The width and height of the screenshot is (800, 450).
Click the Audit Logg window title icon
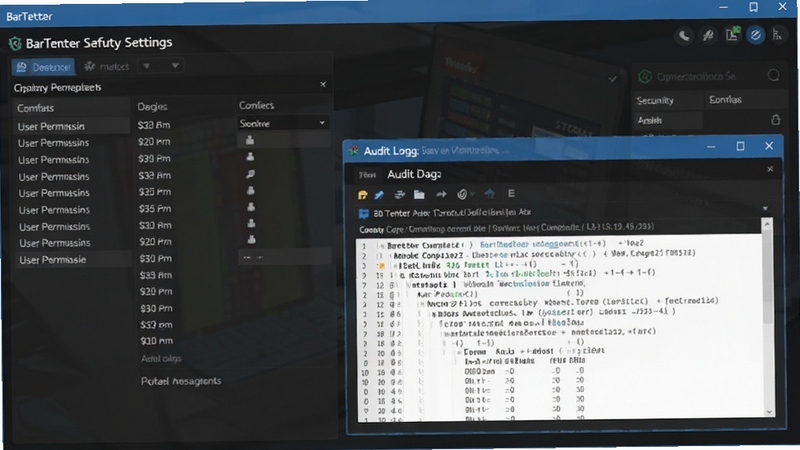pyautogui.click(x=354, y=151)
